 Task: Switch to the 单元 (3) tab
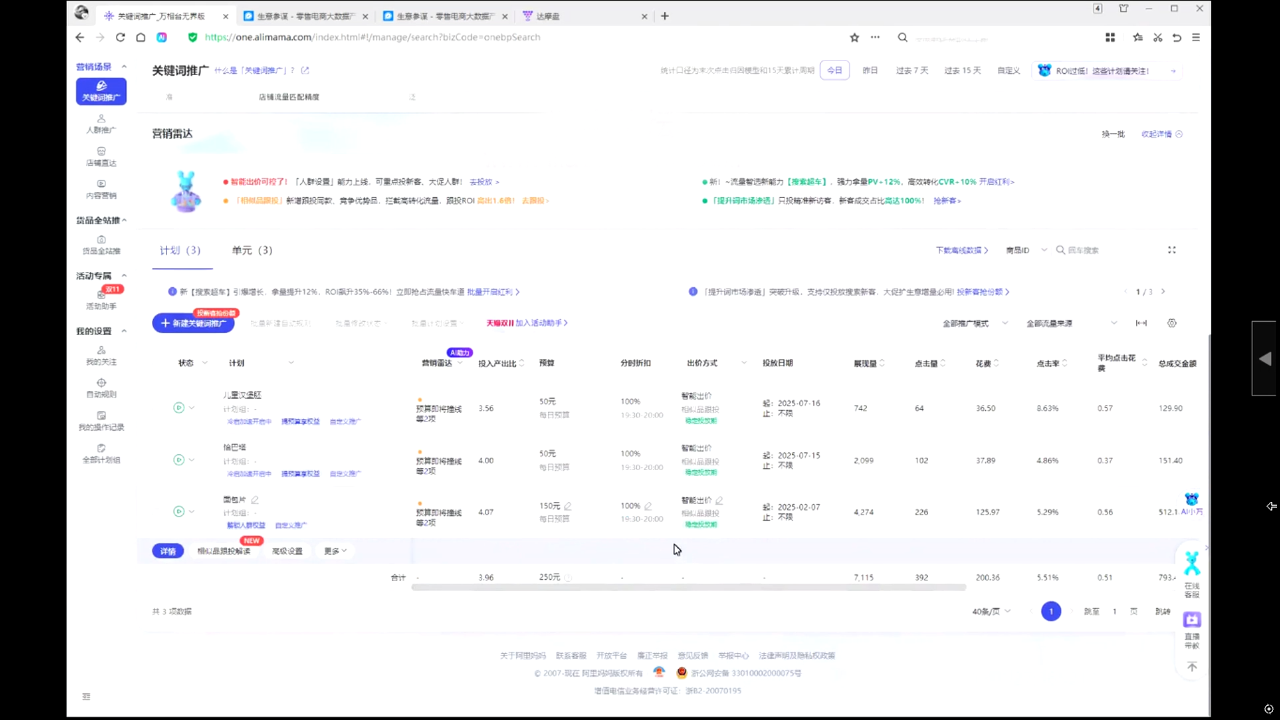(252, 250)
